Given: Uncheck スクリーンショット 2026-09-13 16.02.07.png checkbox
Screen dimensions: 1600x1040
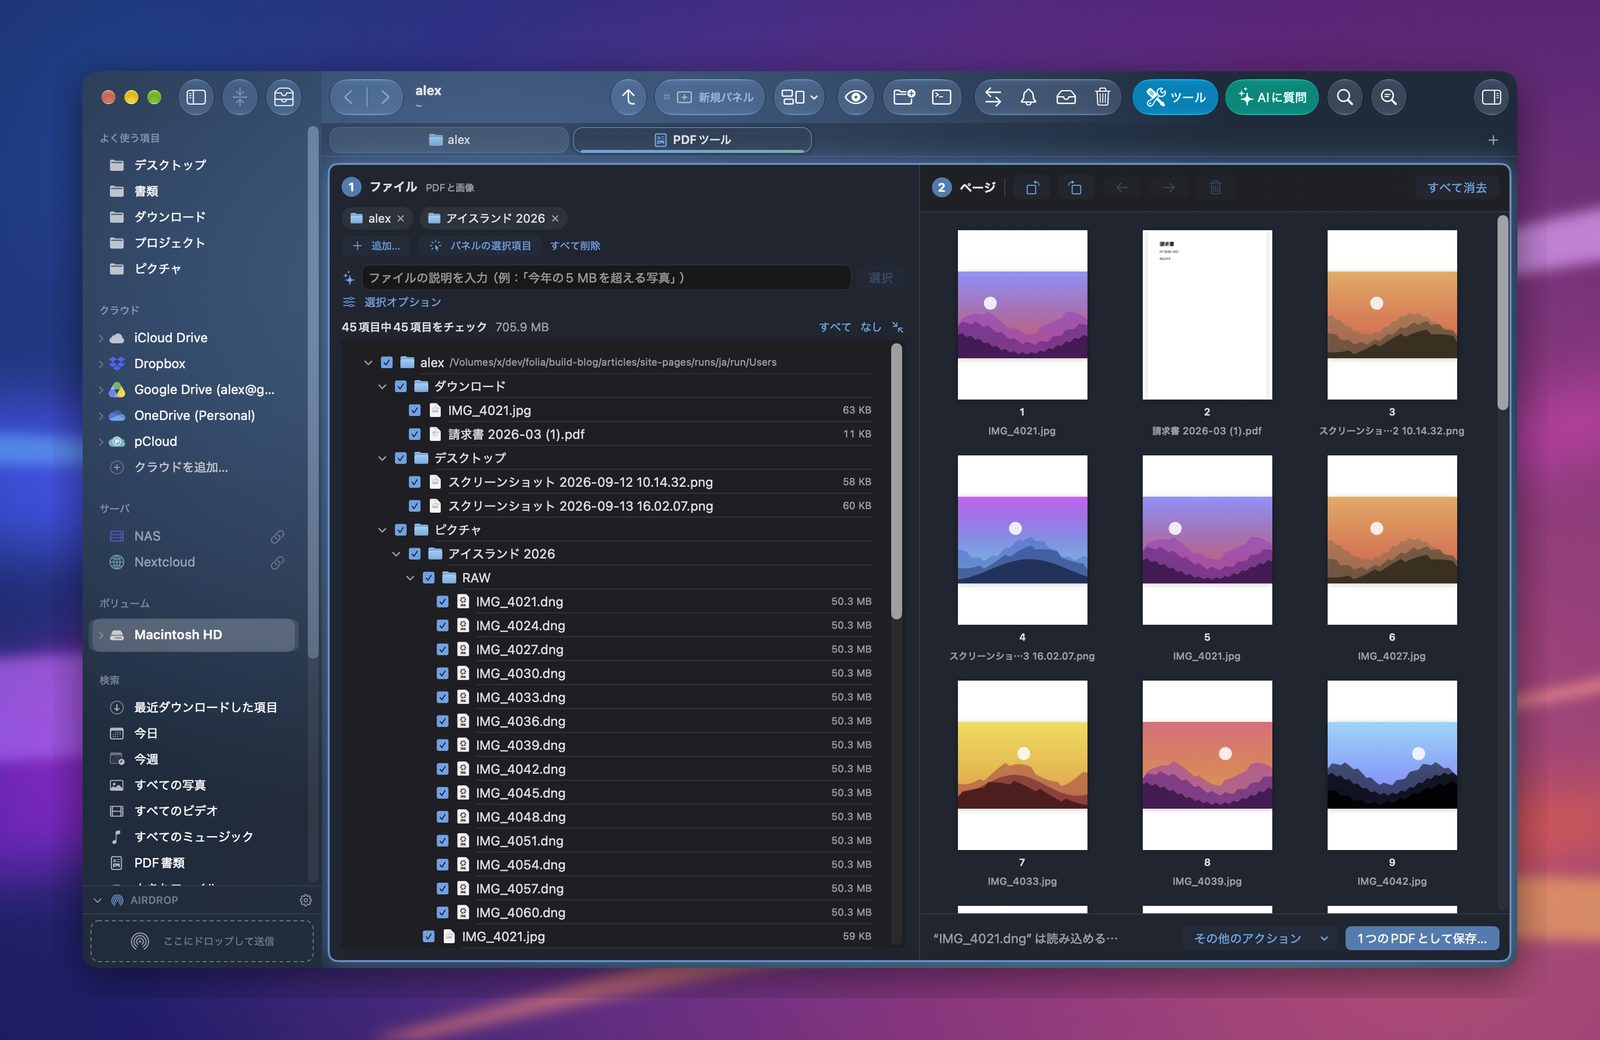Looking at the screenshot, I should pos(415,506).
